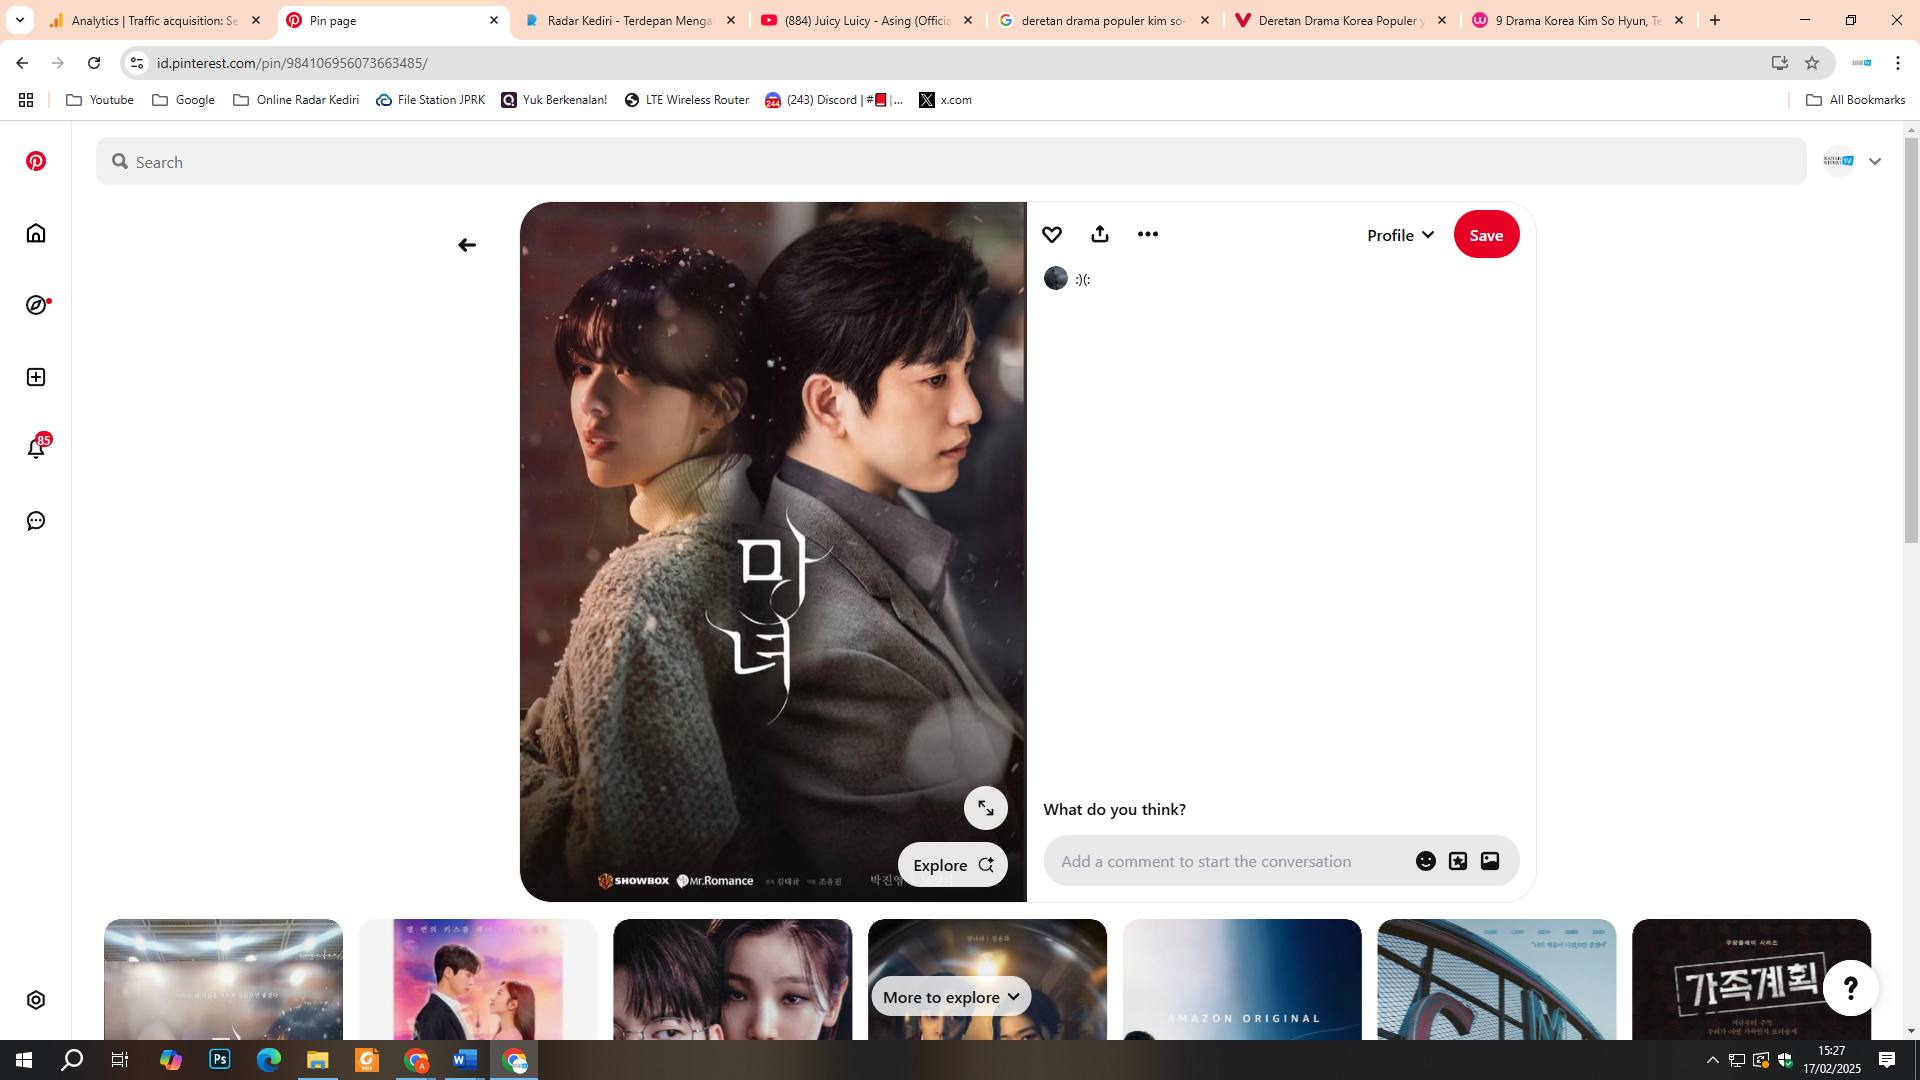1920x1080 pixels.
Task: Open All Bookmarks folder
Action: (x=1856, y=100)
